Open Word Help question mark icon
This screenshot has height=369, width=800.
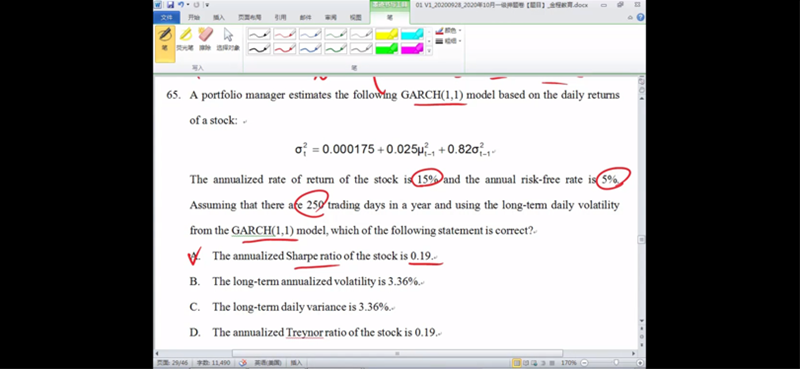[640, 17]
